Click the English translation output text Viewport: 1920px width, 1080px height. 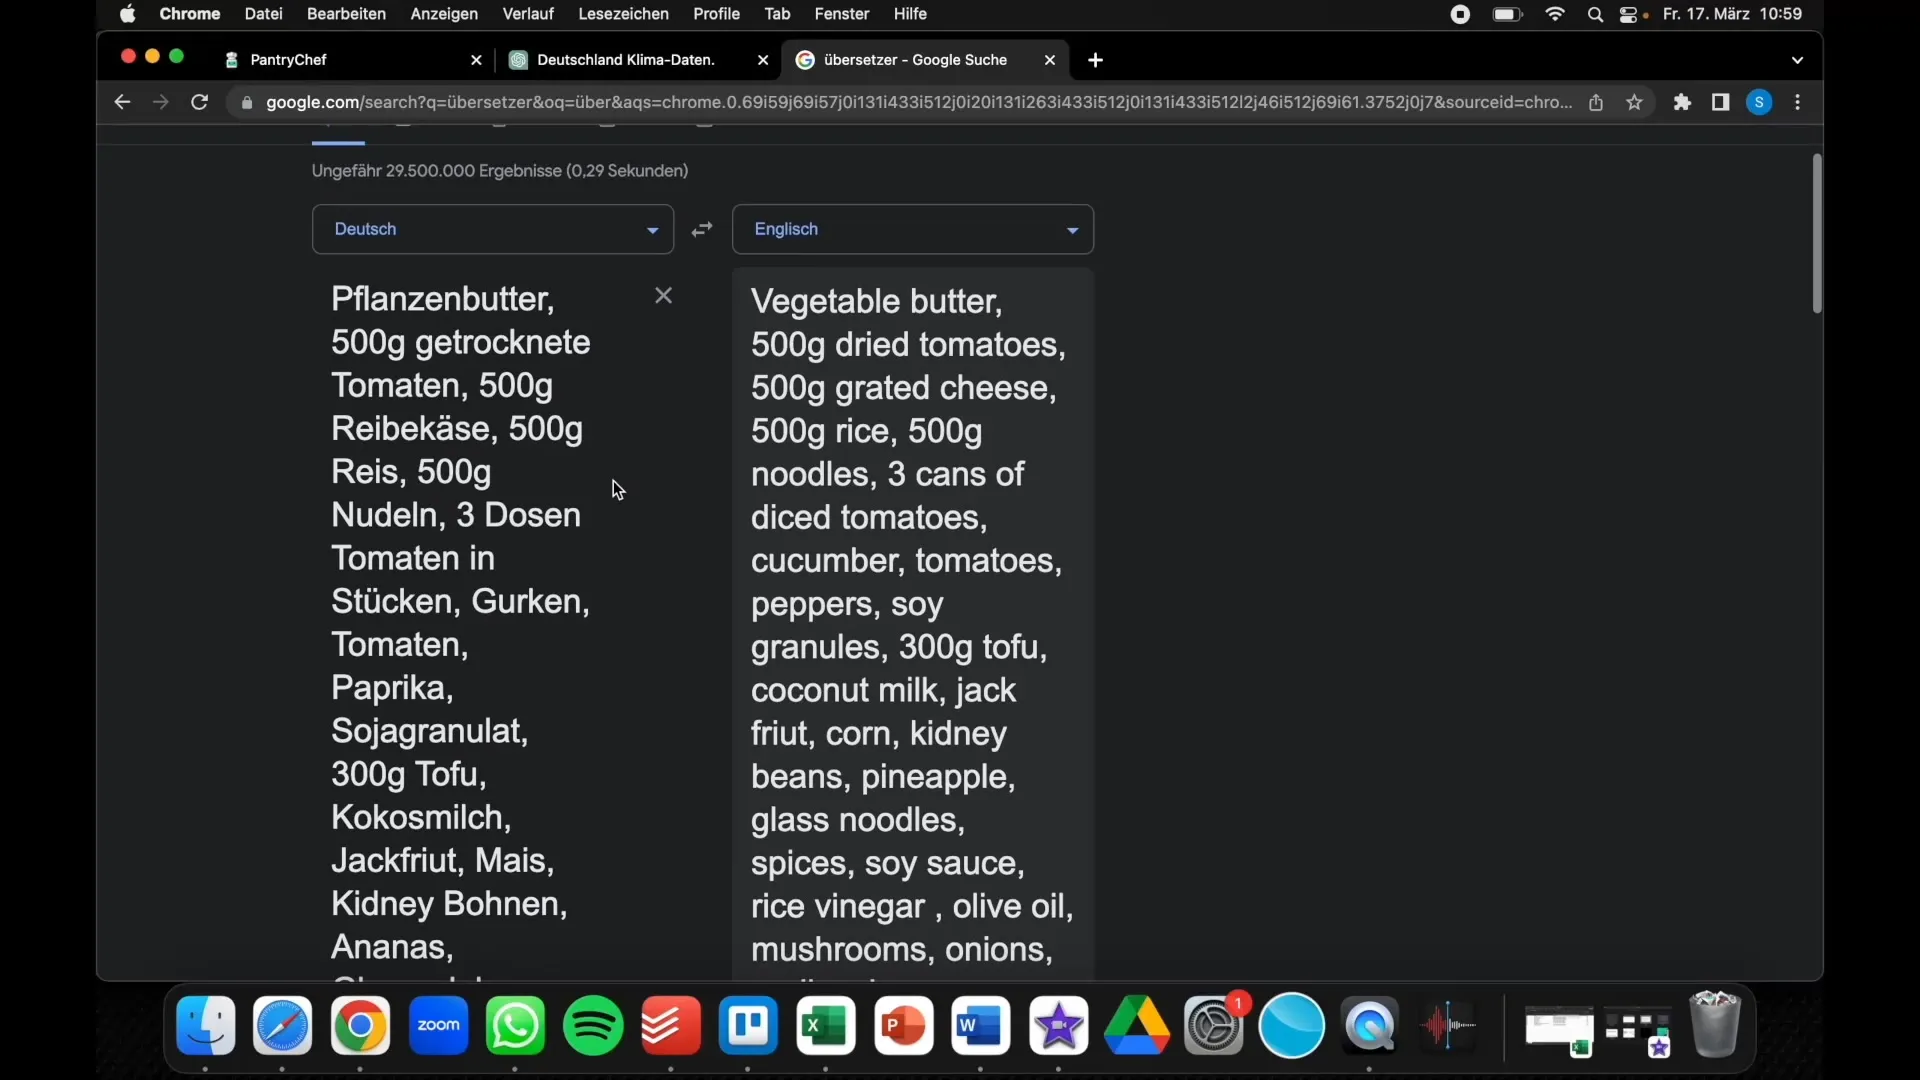pyautogui.click(x=911, y=624)
